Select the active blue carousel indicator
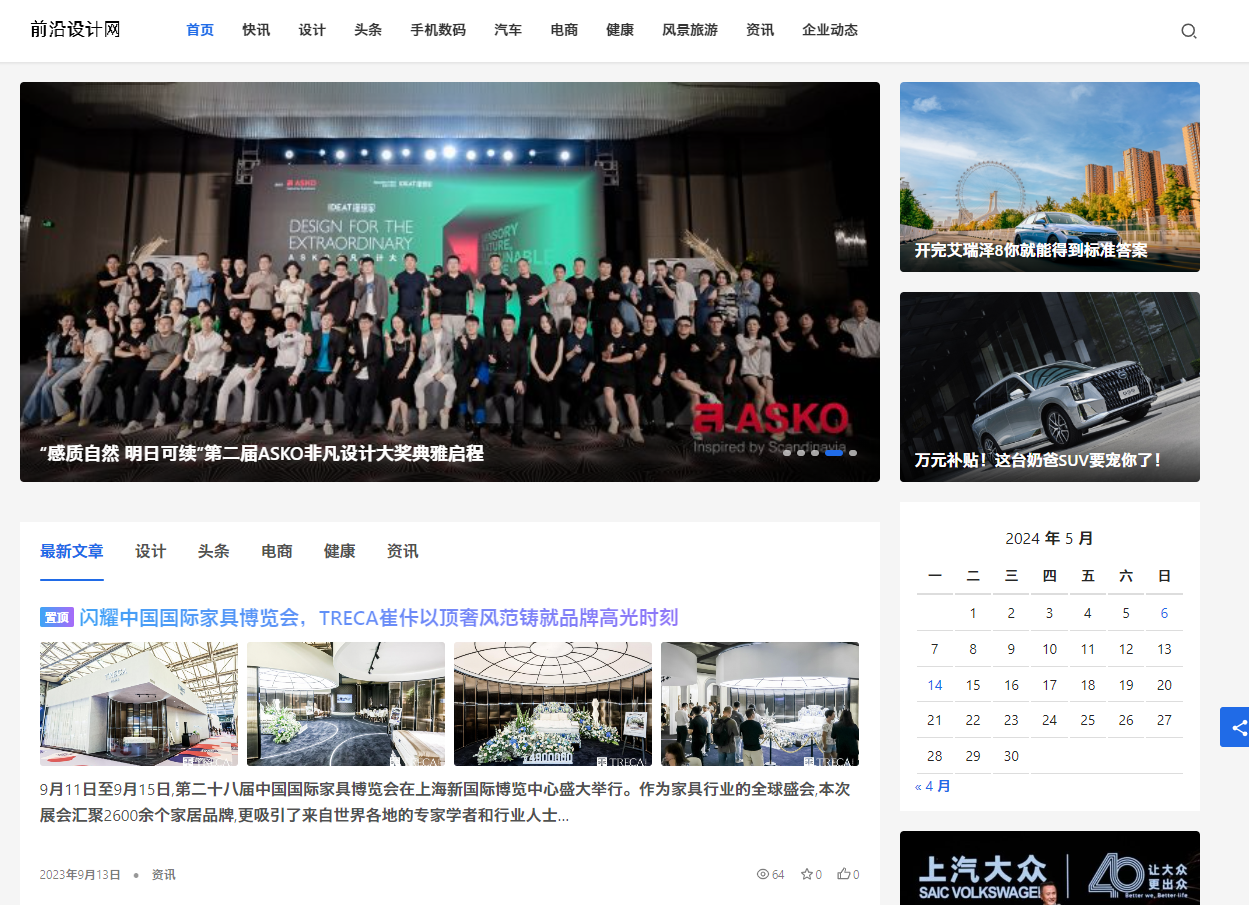 click(x=834, y=453)
